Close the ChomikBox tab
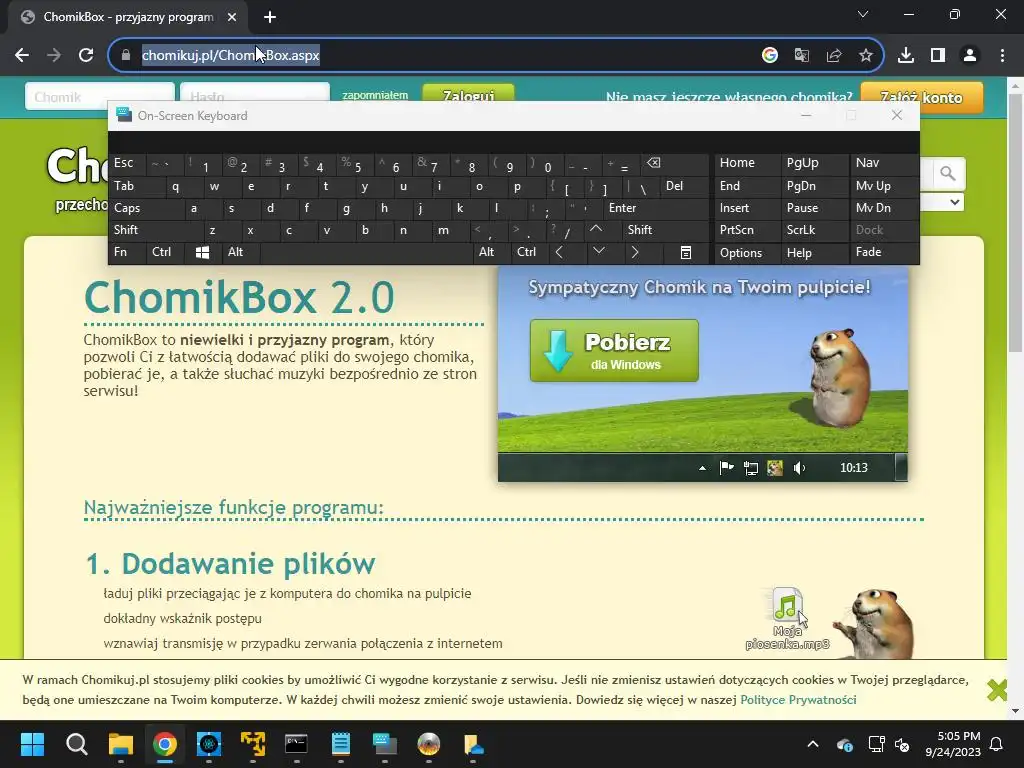The height and width of the screenshot is (768, 1024). 232,17
